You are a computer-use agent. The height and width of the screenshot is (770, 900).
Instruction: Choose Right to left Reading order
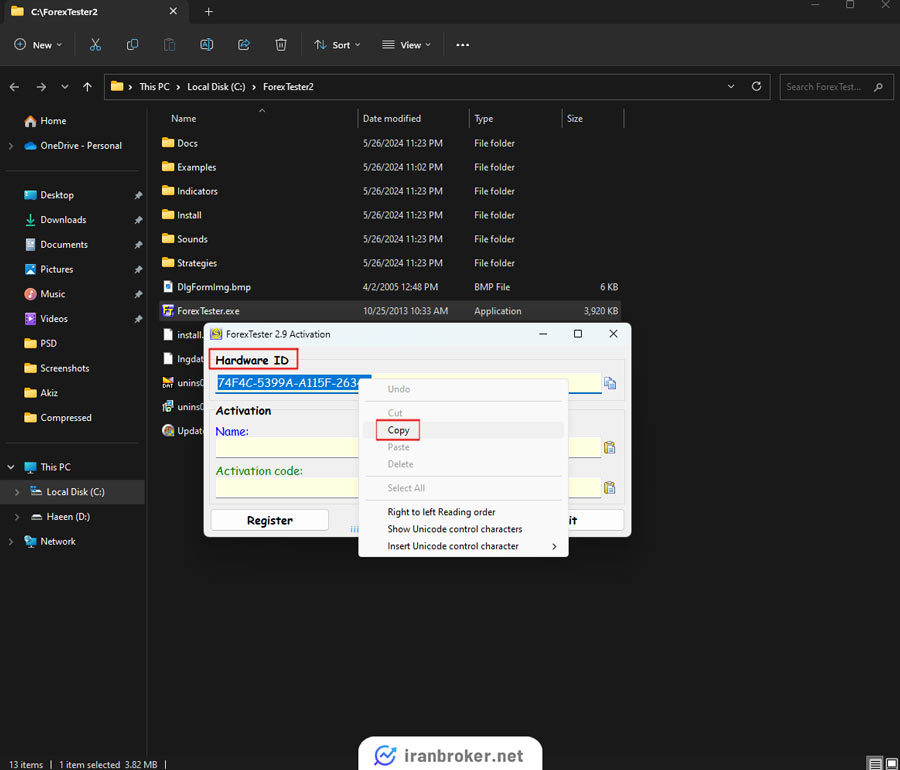[463, 512]
